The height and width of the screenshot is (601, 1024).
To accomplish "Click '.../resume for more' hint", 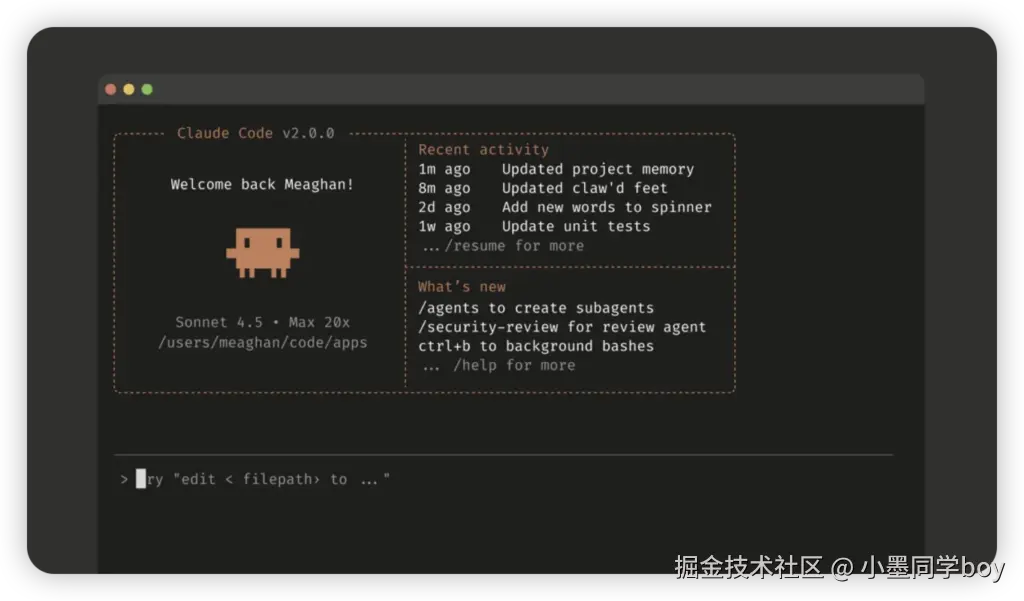I will coord(503,246).
